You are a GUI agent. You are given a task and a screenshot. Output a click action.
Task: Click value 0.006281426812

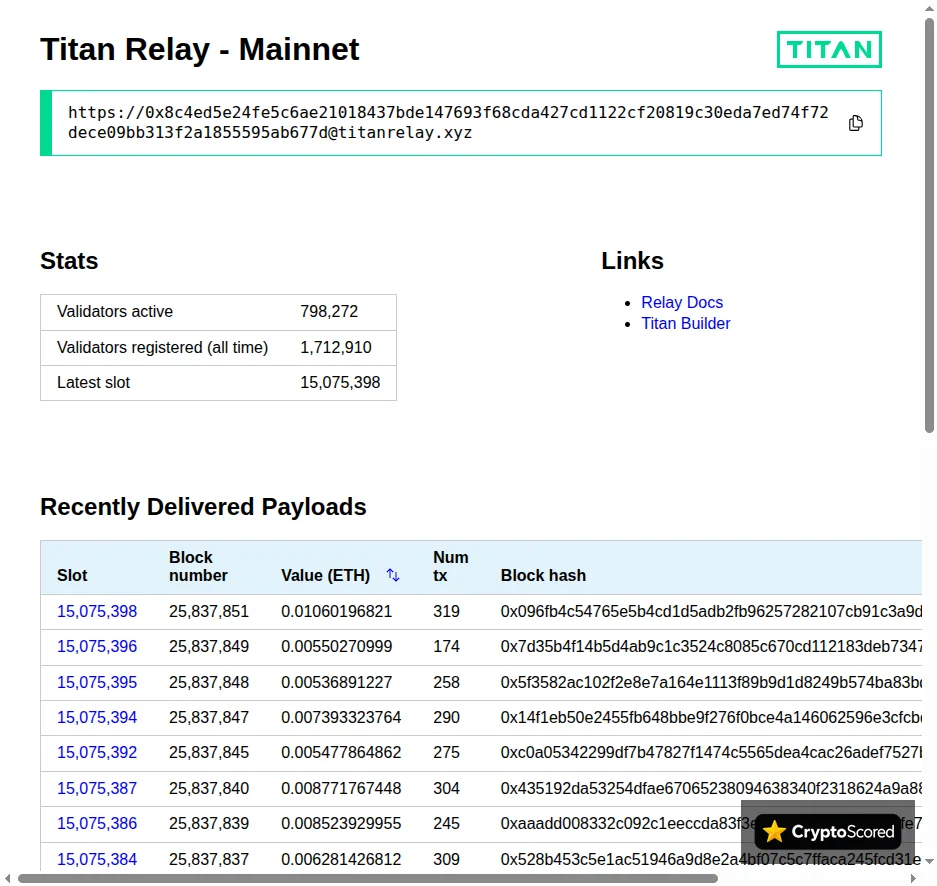pyautogui.click(x=341, y=859)
